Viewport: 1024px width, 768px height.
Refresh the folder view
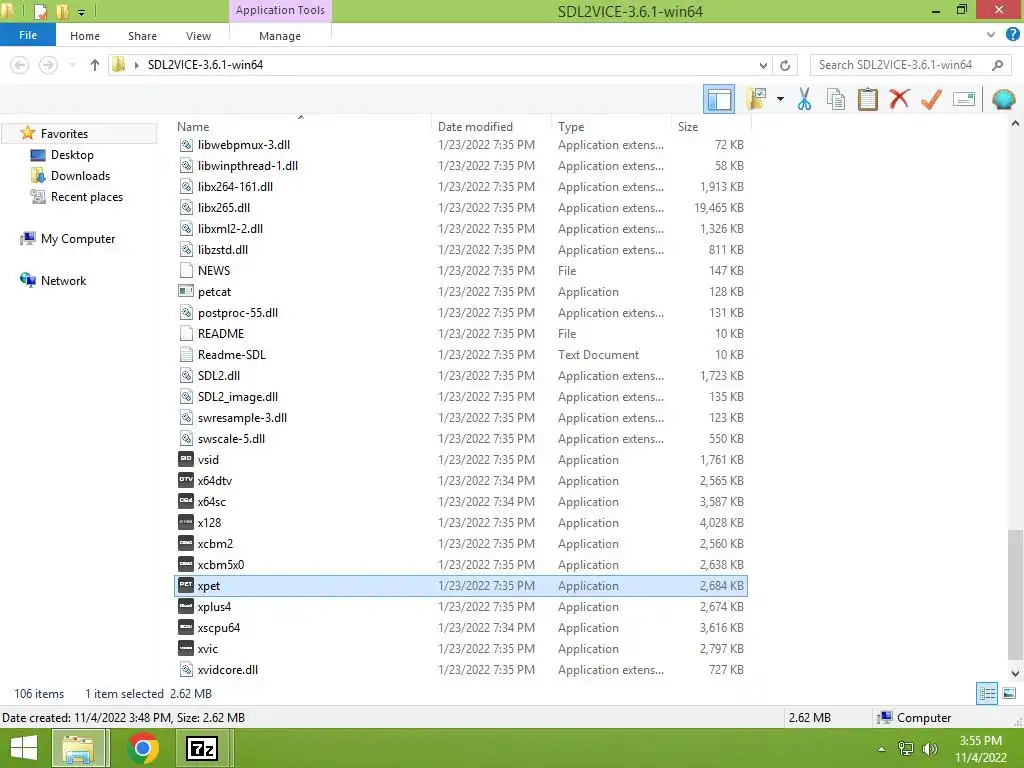point(785,65)
